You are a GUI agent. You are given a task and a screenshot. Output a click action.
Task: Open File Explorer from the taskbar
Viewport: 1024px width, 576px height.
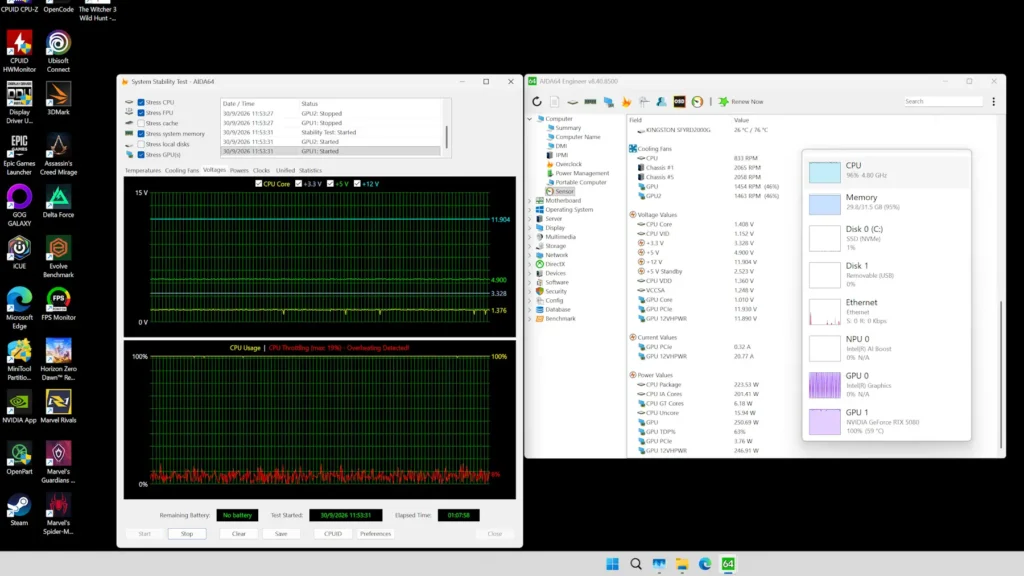tap(682, 564)
